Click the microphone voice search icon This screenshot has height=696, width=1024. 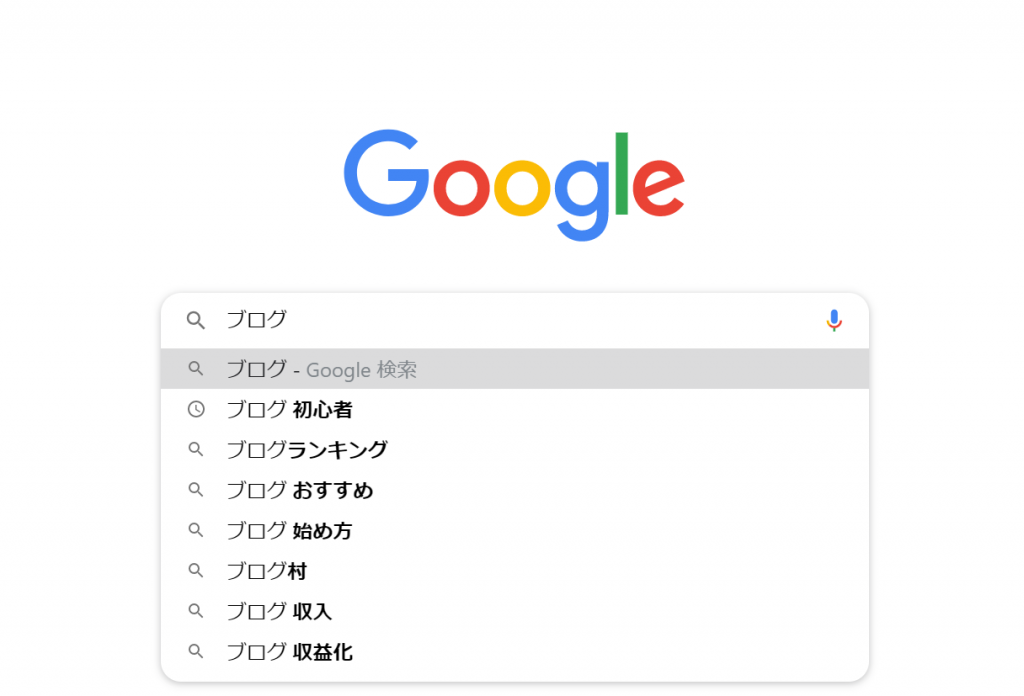834,320
